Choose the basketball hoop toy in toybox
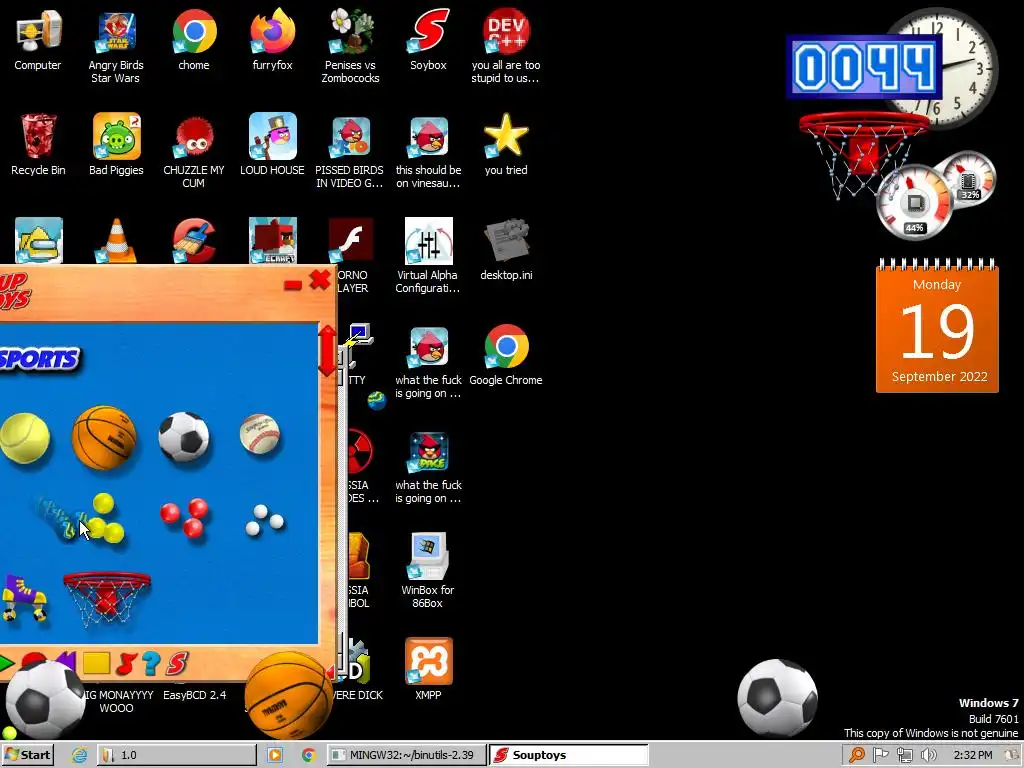The image size is (1024, 768). coord(106,600)
